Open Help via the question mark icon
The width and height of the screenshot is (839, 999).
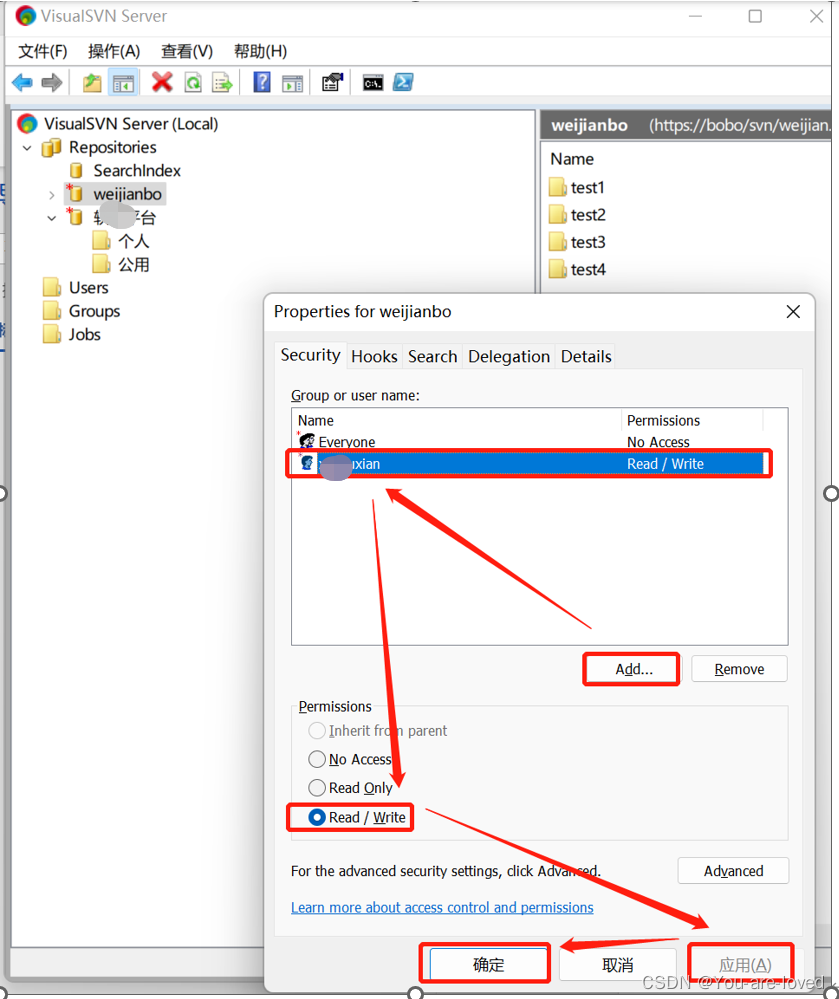pos(262,82)
